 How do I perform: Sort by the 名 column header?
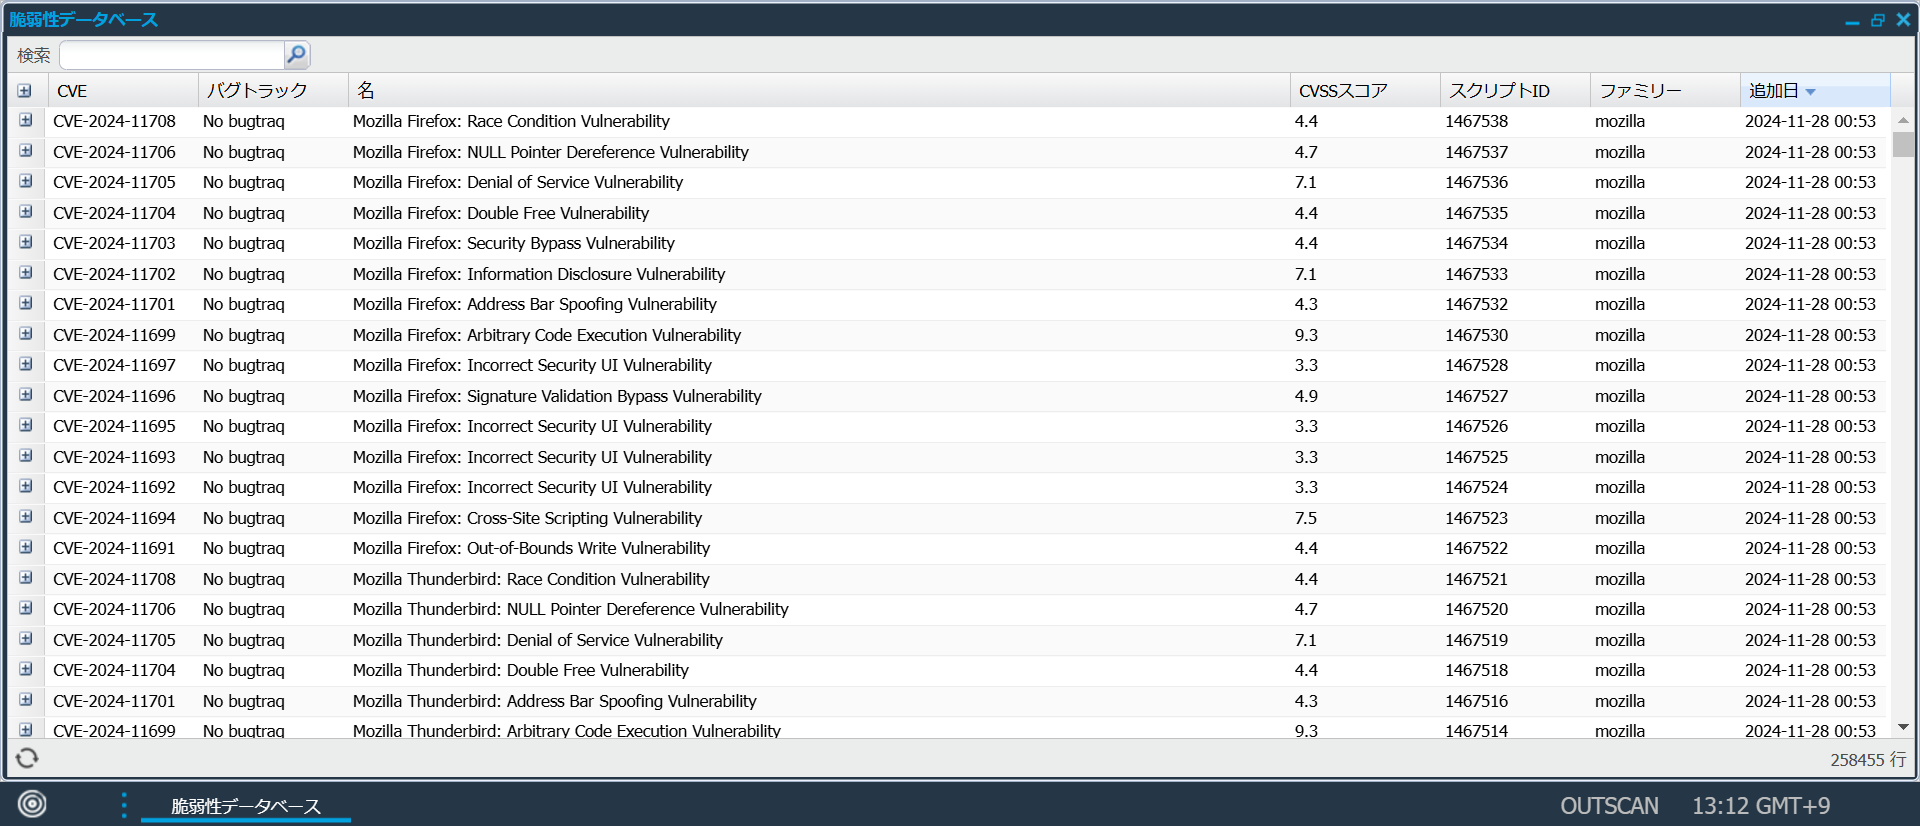819,91
